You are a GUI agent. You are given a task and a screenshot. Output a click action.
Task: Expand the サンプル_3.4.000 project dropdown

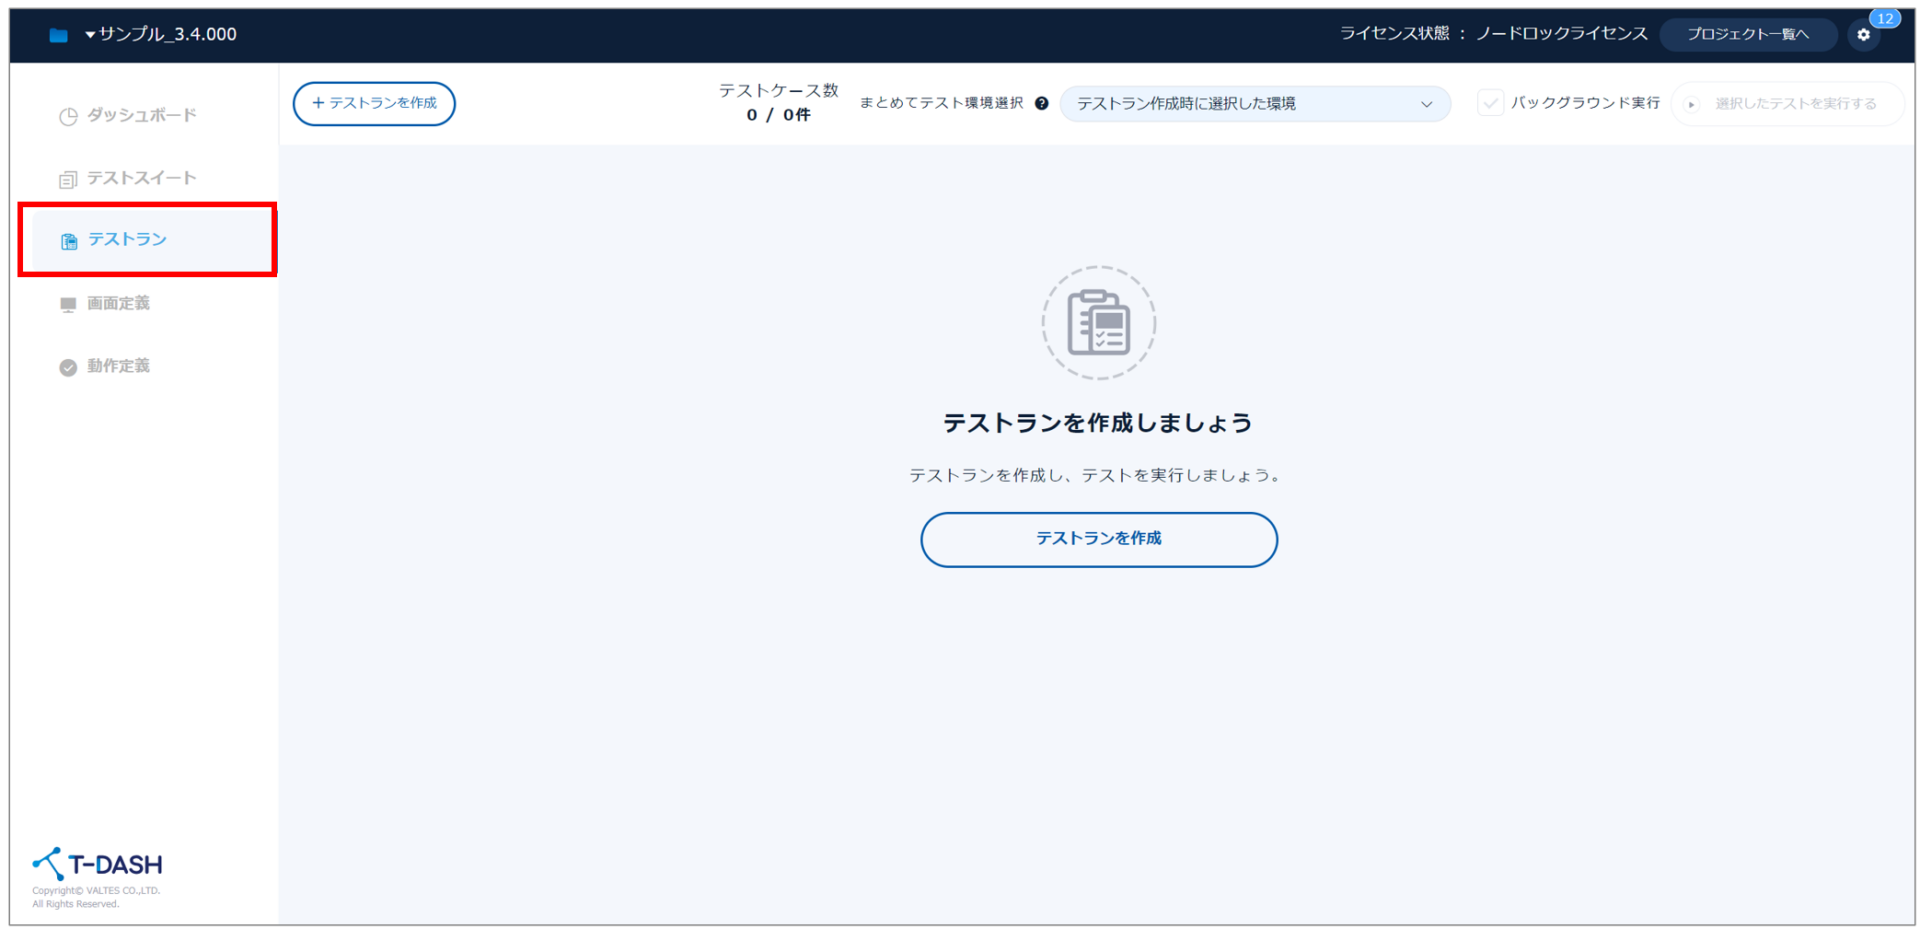pos(160,34)
